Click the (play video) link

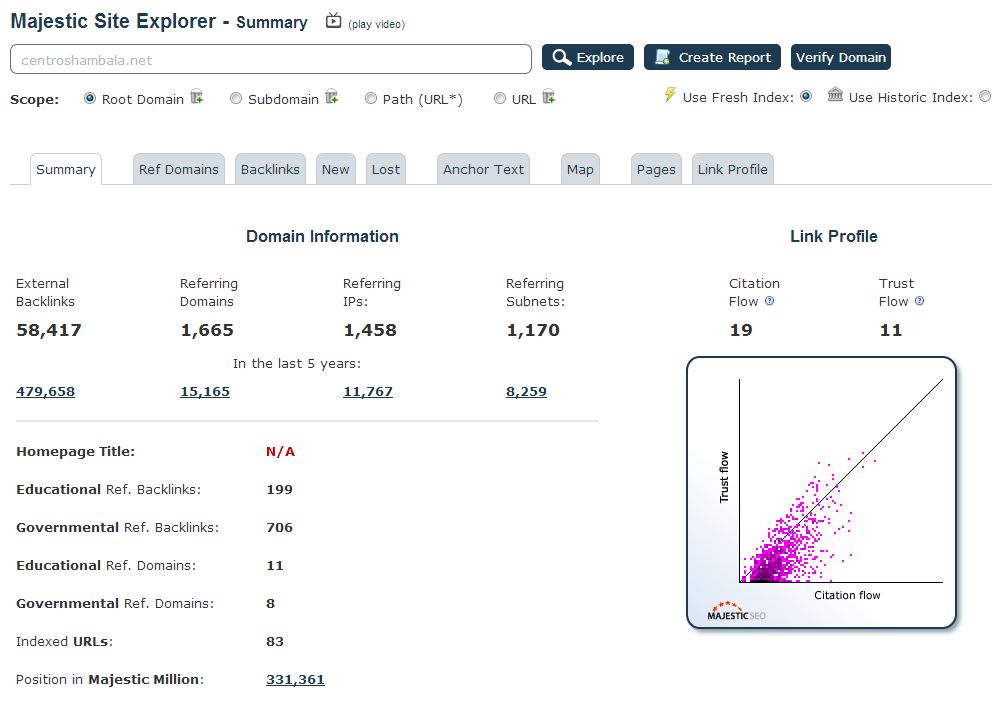point(377,24)
